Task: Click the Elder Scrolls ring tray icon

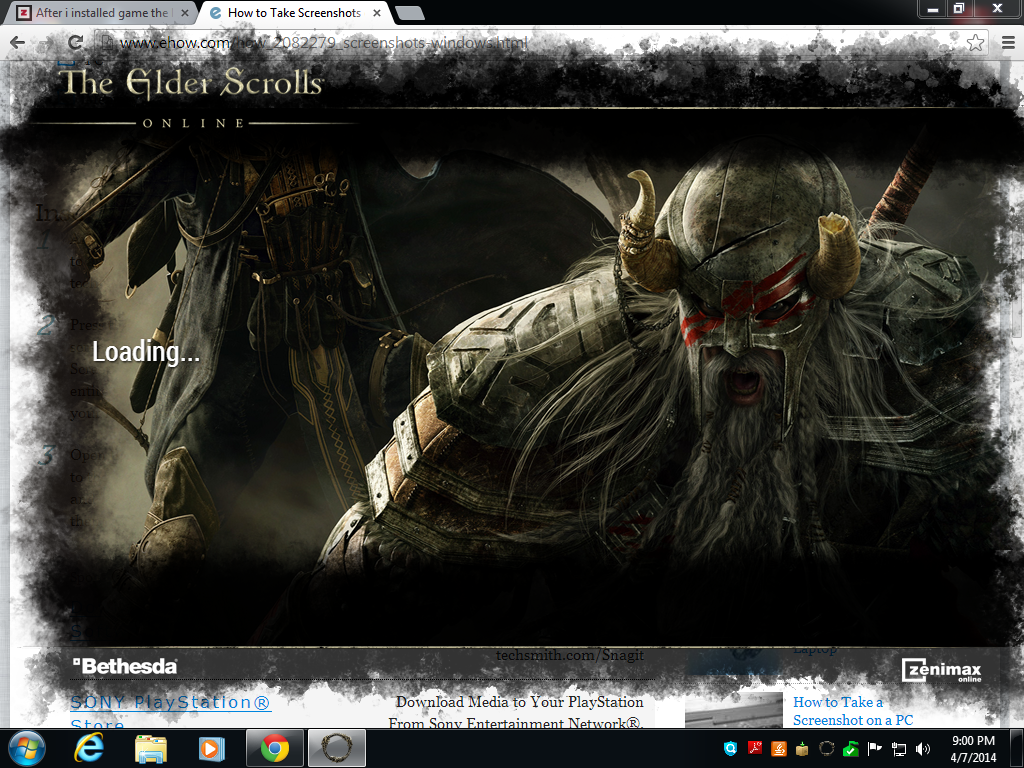Action: click(826, 748)
